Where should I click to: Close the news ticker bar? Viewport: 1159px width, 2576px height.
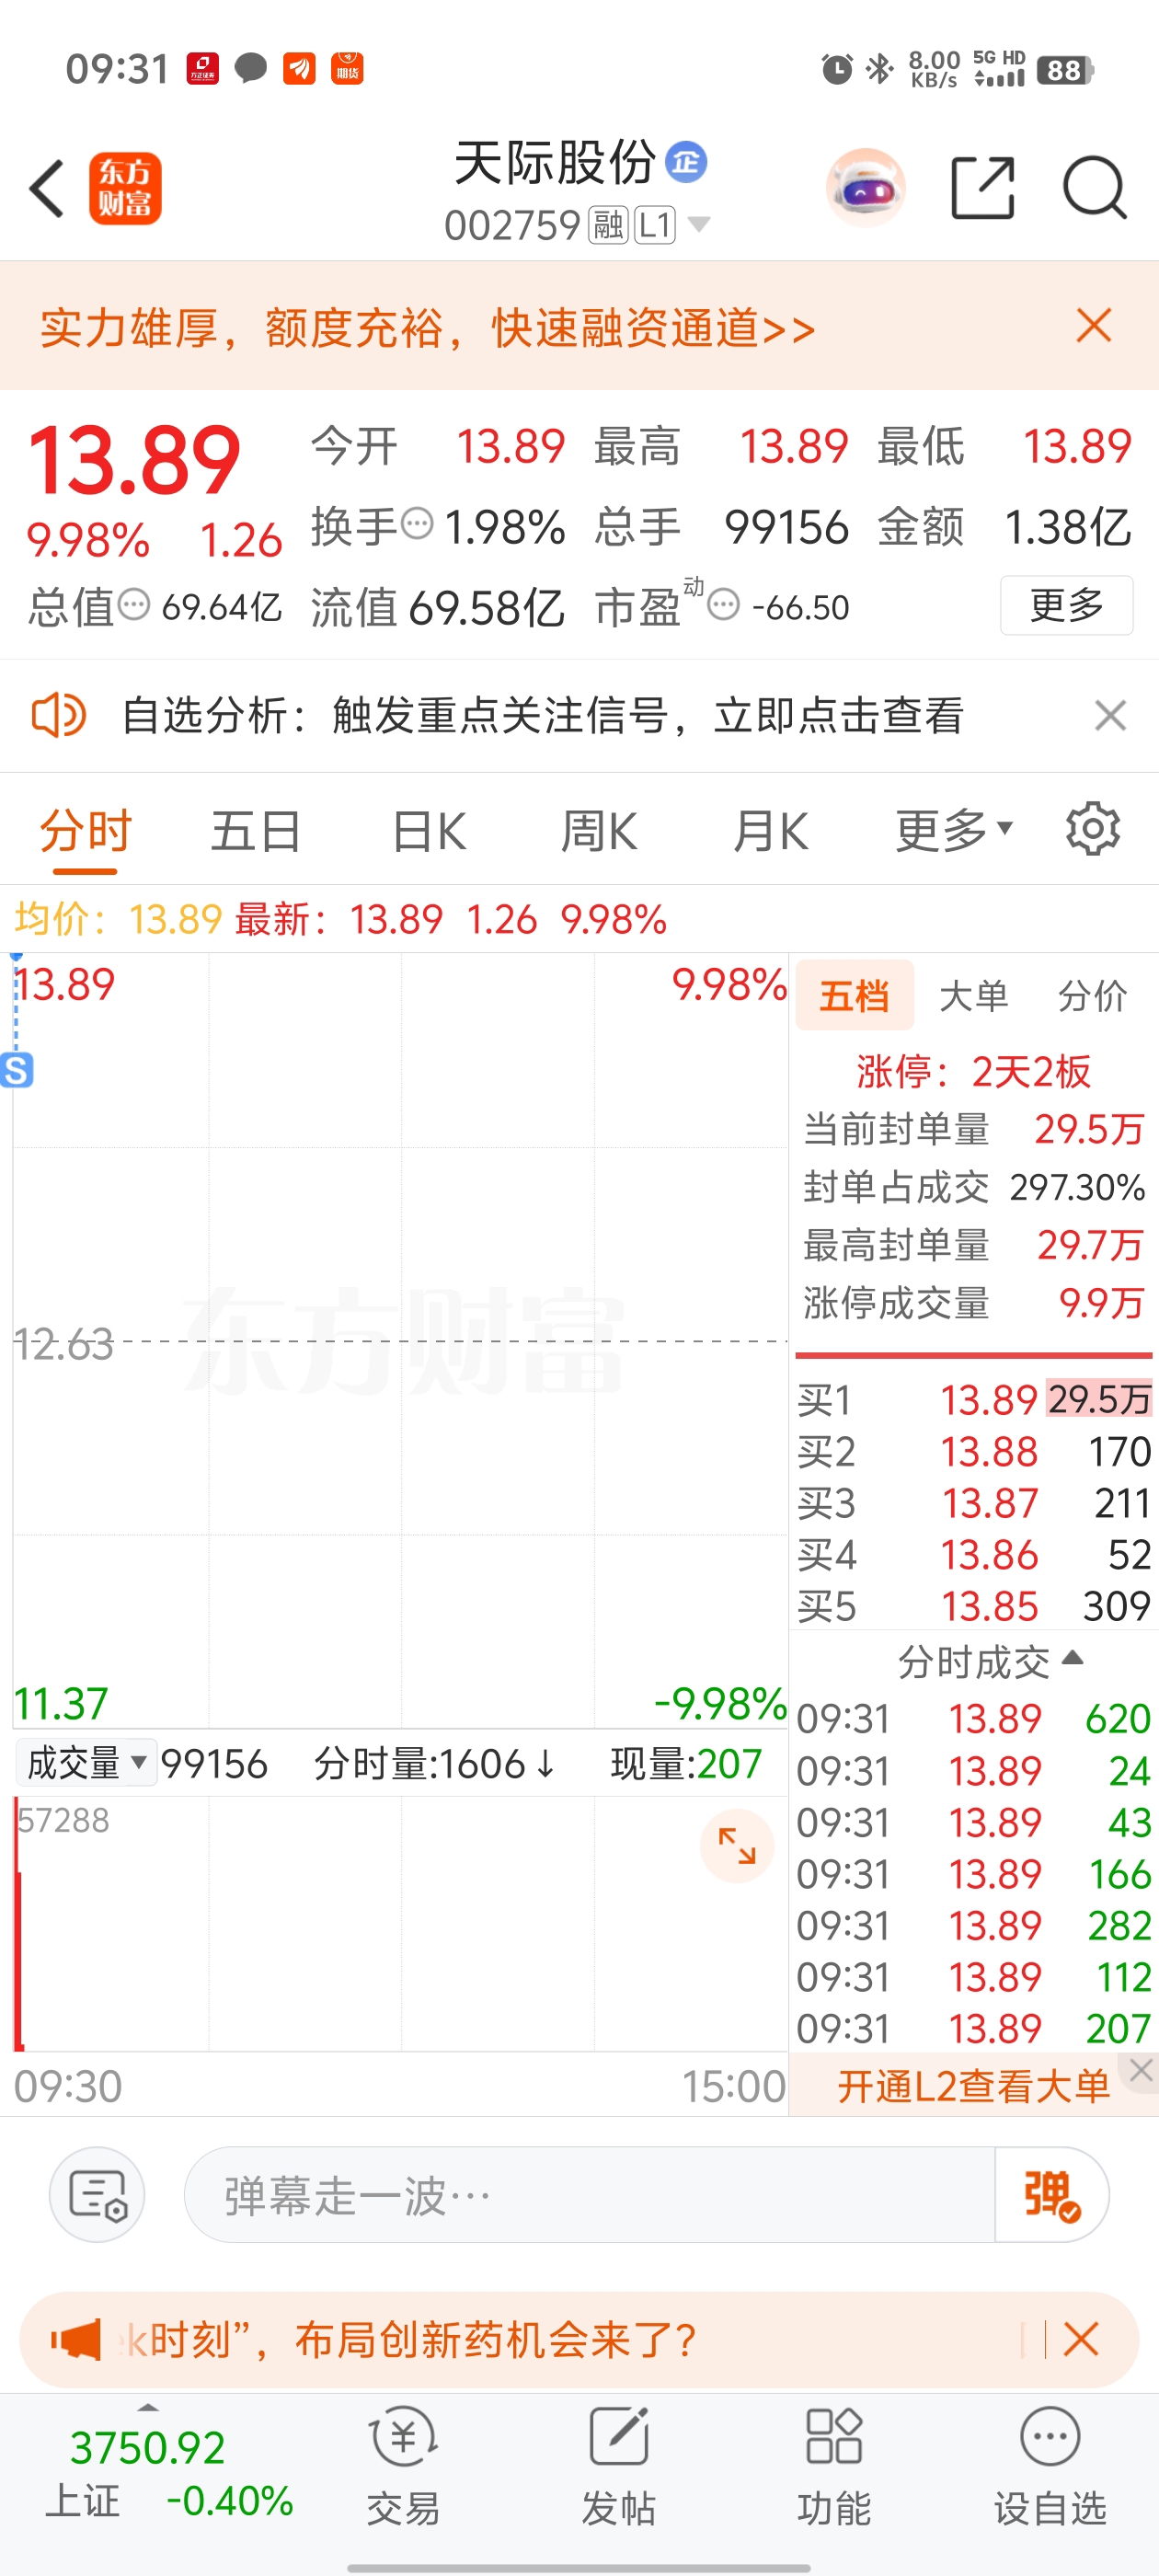1081,2339
